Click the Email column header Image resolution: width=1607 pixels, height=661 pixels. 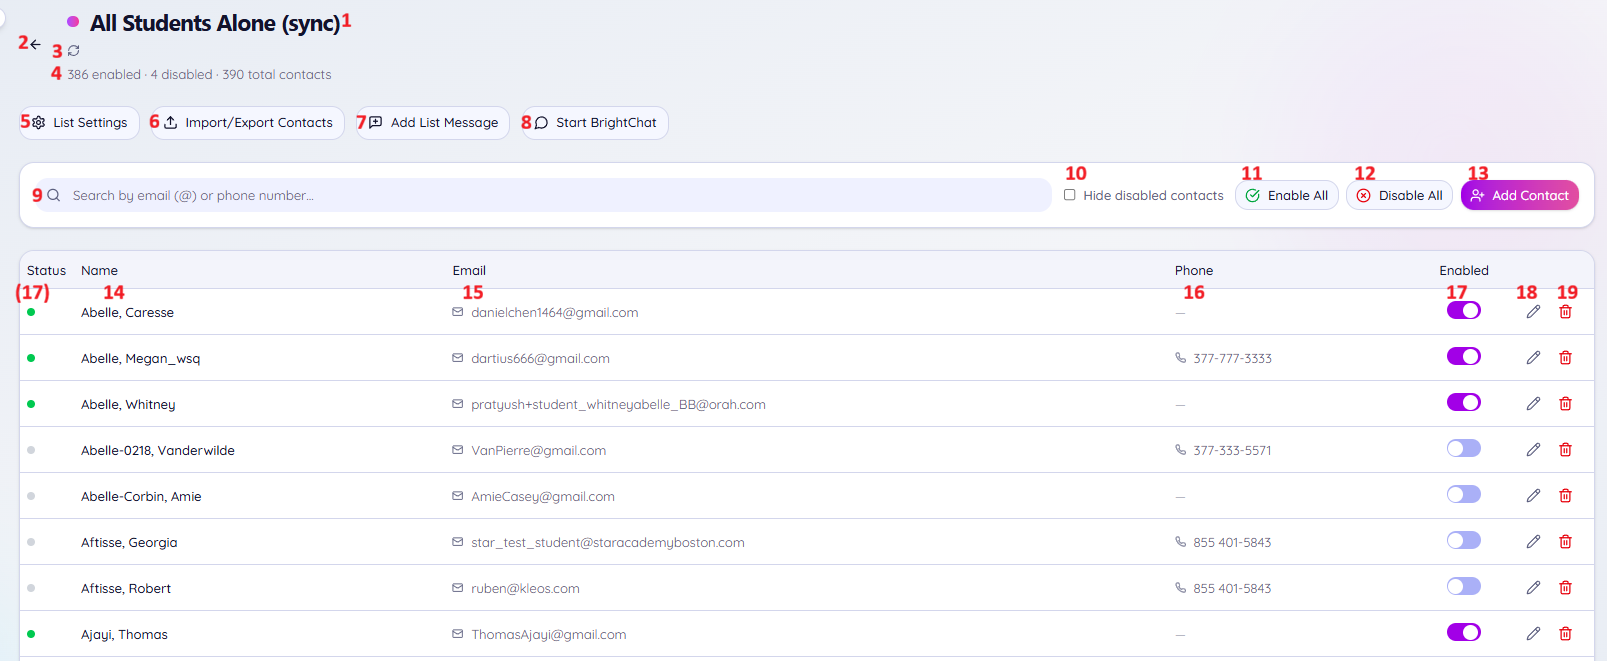pyautogui.click(x=469, y=270)
